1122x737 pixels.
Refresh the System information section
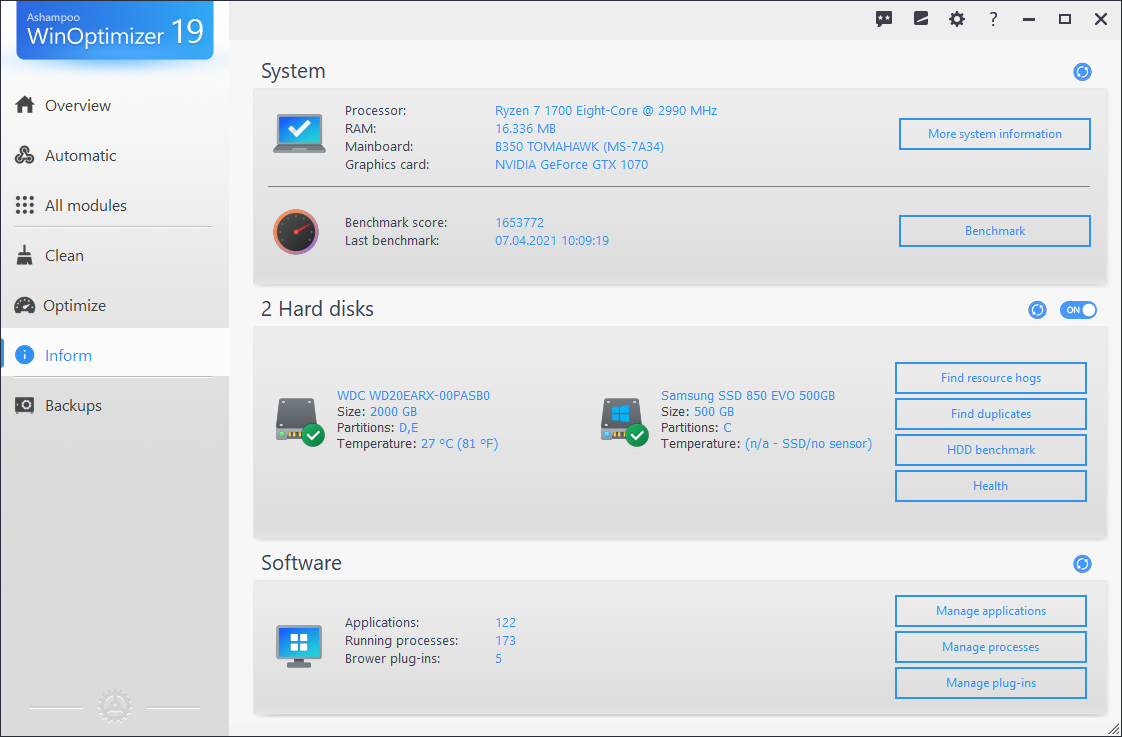point(1082,72)
